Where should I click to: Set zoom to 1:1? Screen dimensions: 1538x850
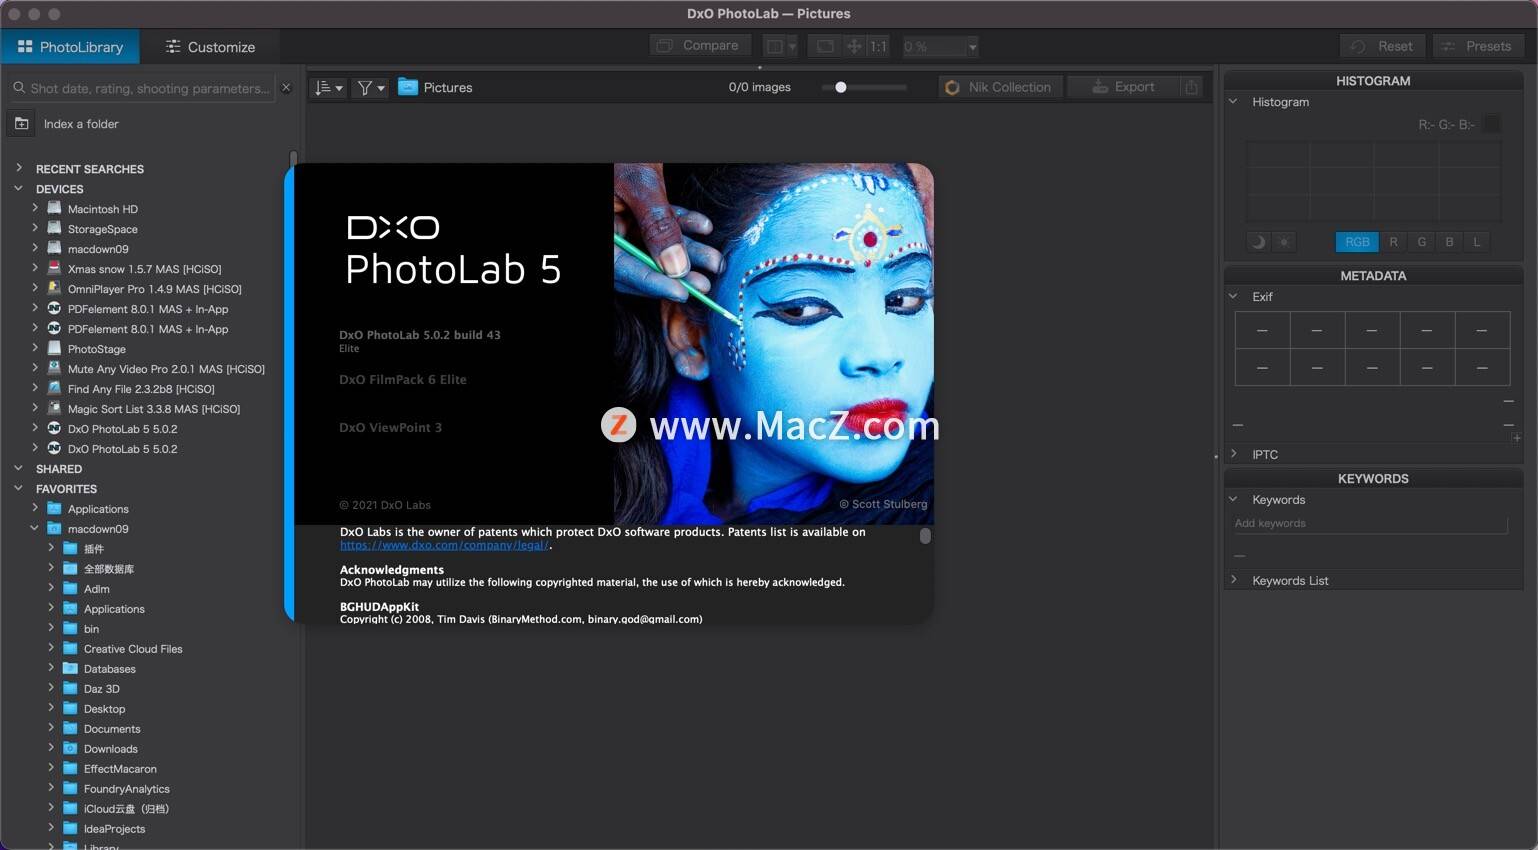877,46
